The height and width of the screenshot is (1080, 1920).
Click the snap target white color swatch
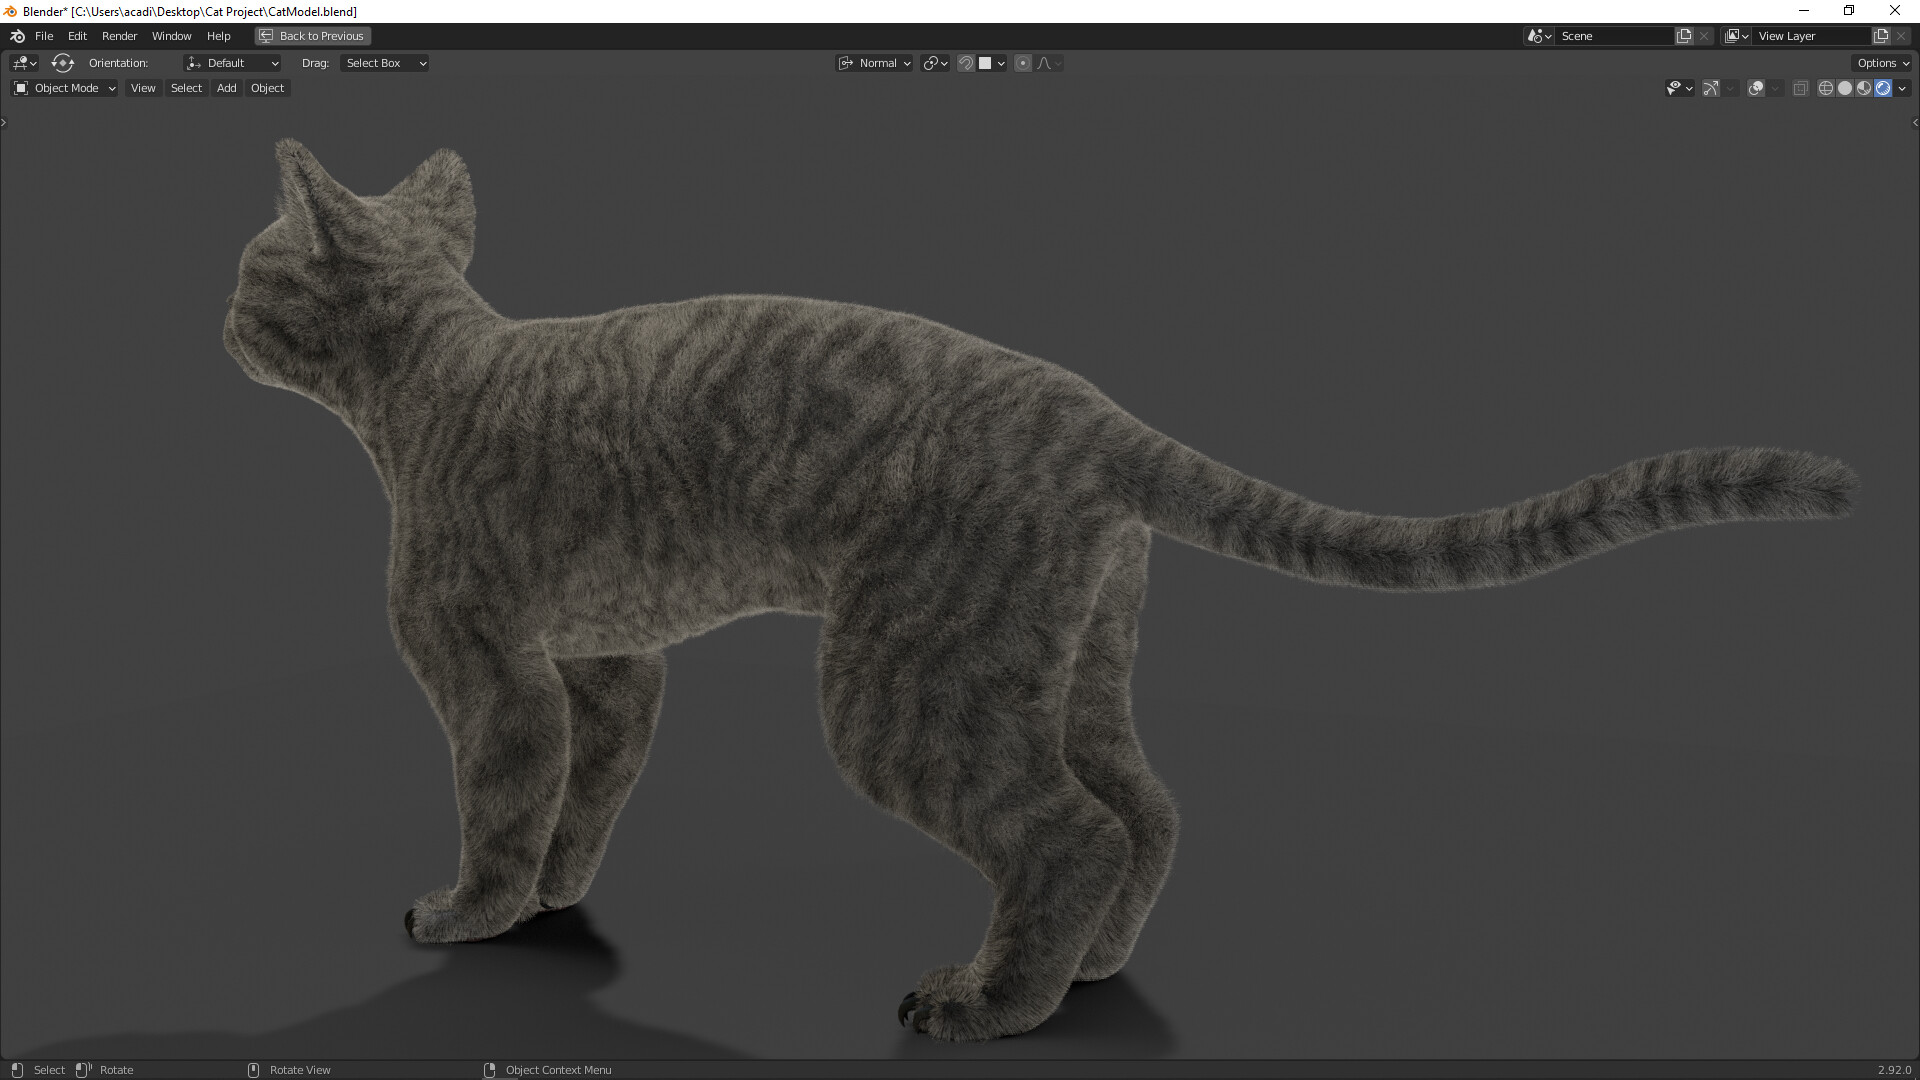pos(986,63)
